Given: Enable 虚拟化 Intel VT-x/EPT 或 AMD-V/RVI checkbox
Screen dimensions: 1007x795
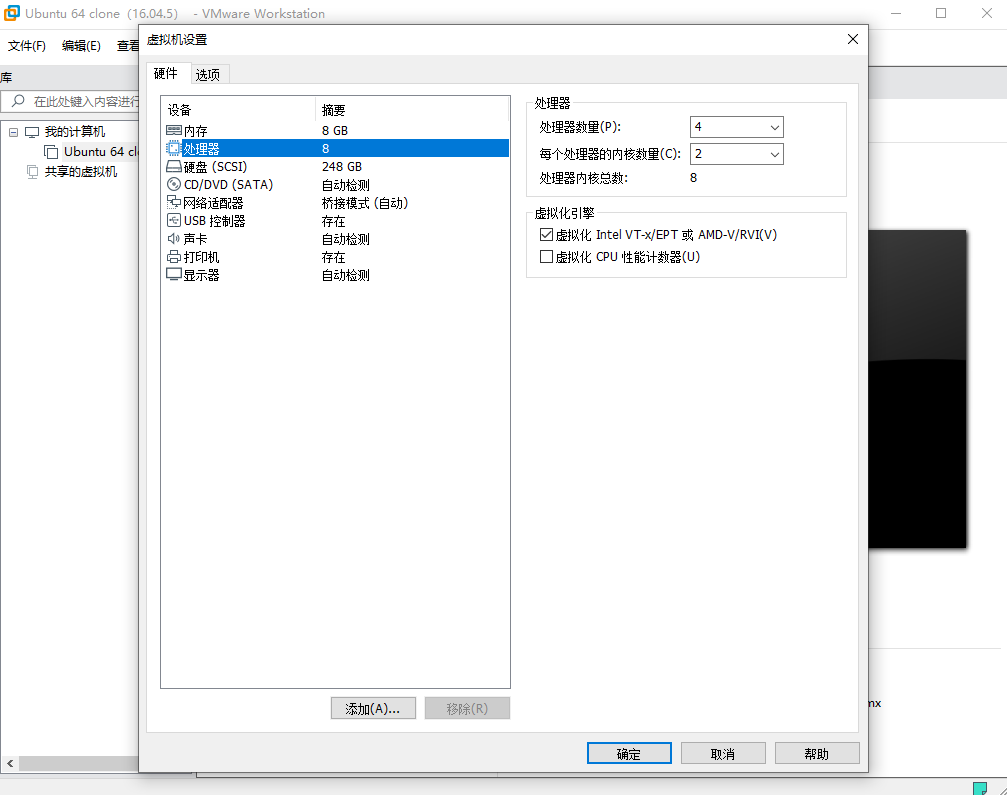Looking at the screenshot, I should point(546,234).
